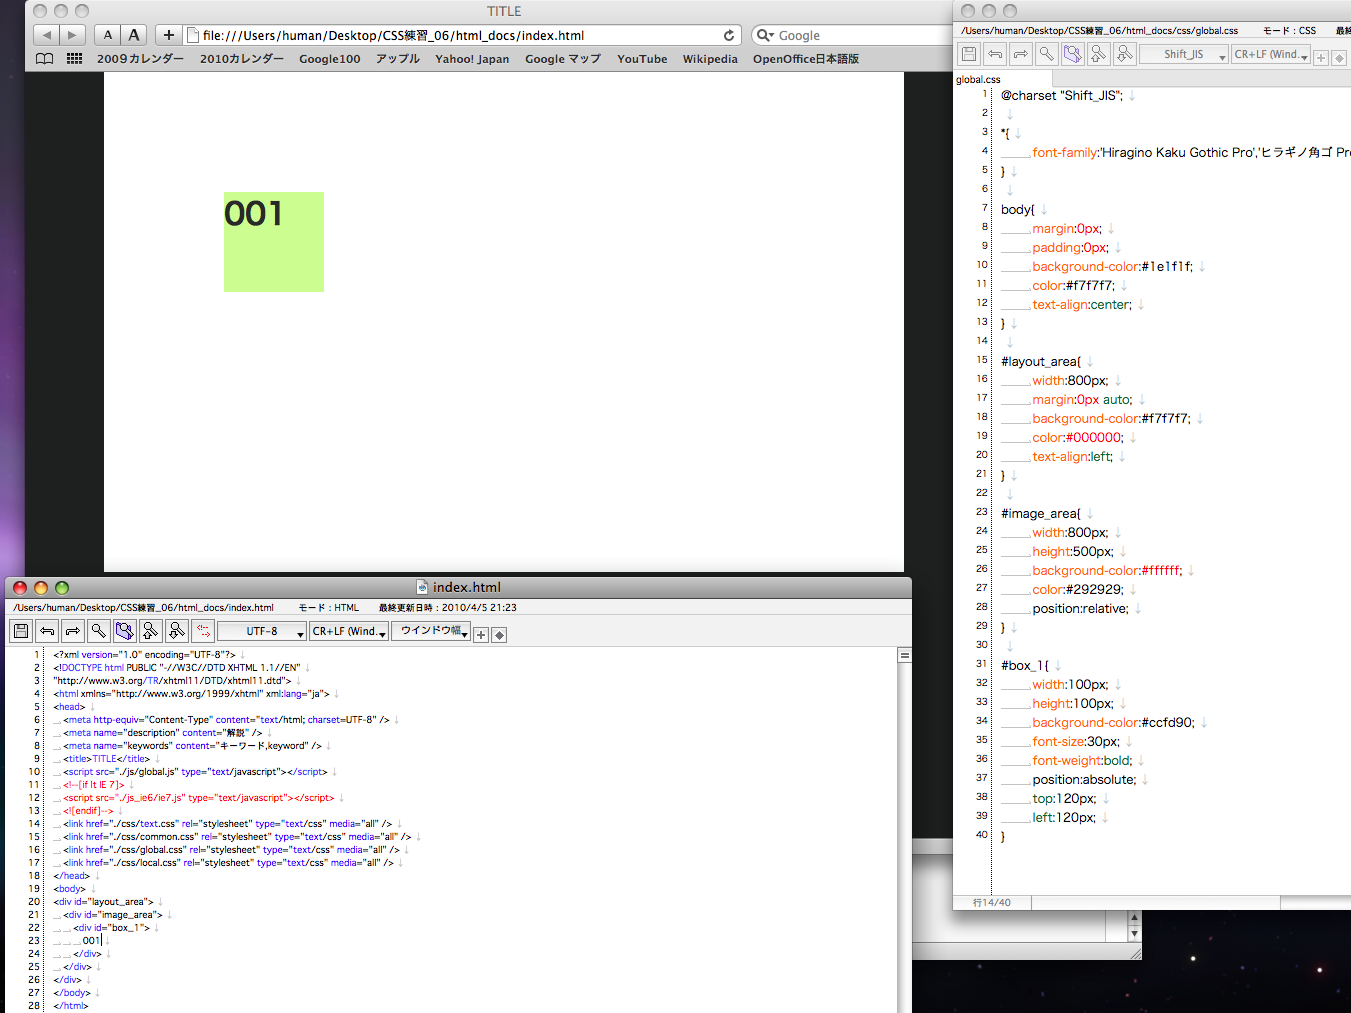Click the Google search magnifier in Safari
The image size is (1351, 1013).
tap(764, 35)
